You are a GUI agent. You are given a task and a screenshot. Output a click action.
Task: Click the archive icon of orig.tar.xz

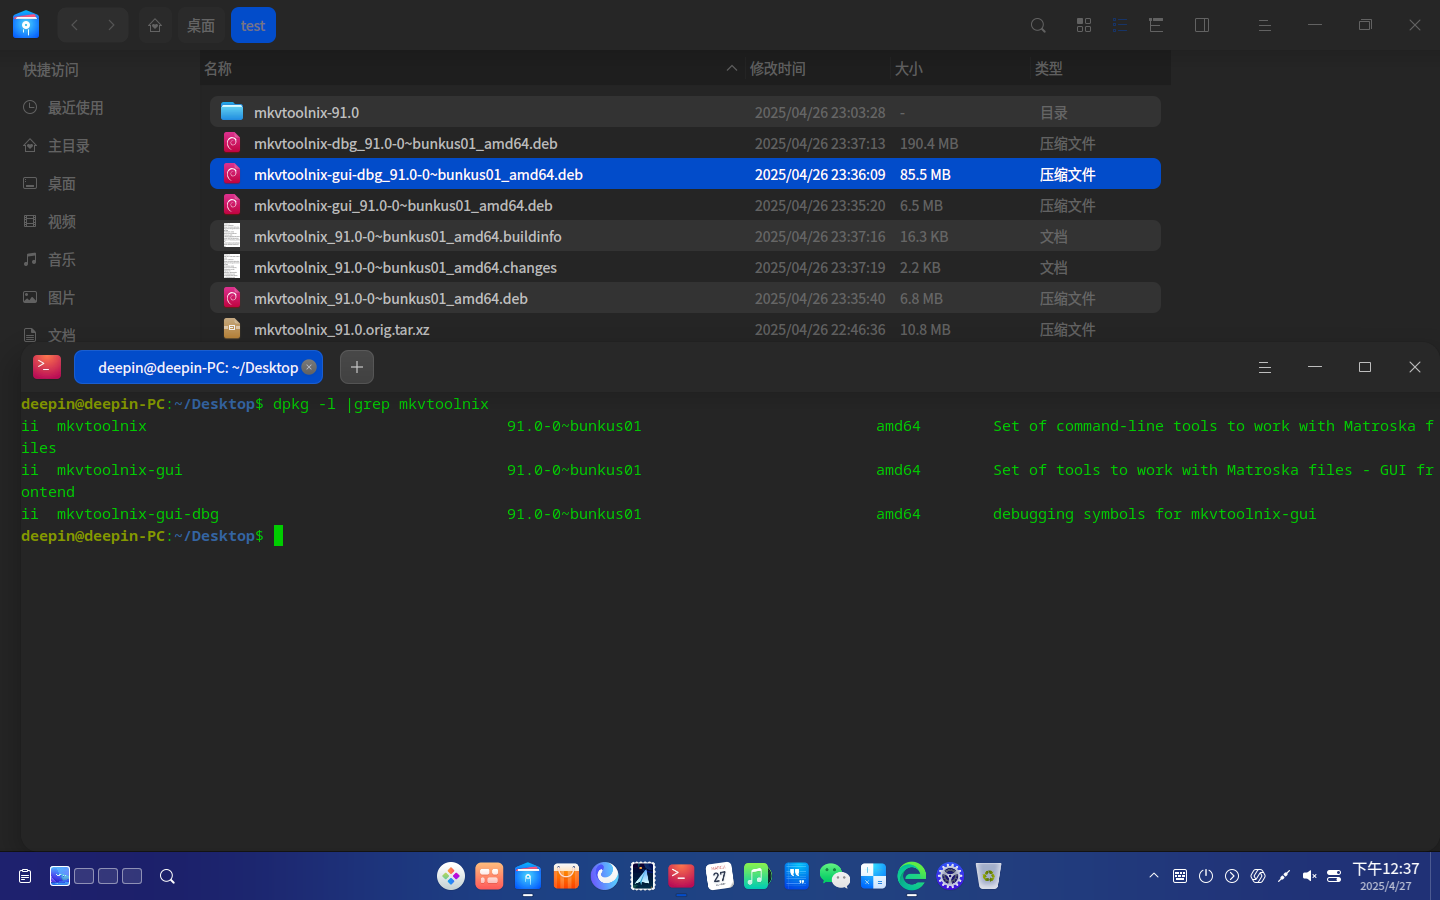pyautogui.click(x=232, y=328)
